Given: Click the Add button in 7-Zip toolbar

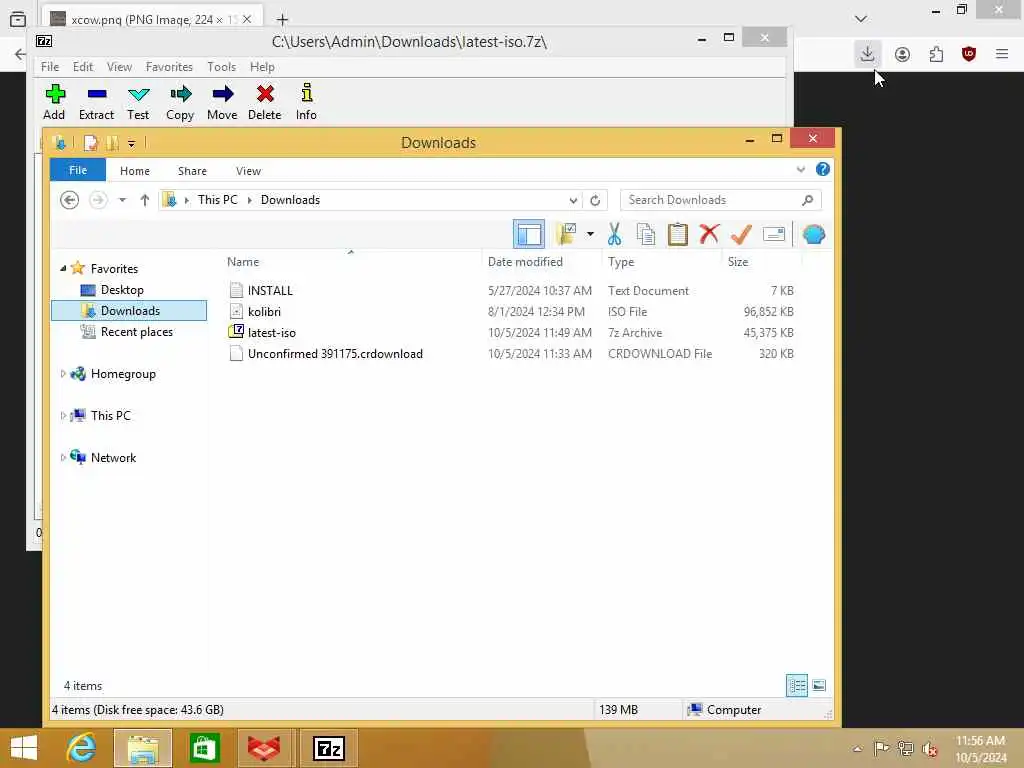Looking at the screenshot, I should pos(55,103).
